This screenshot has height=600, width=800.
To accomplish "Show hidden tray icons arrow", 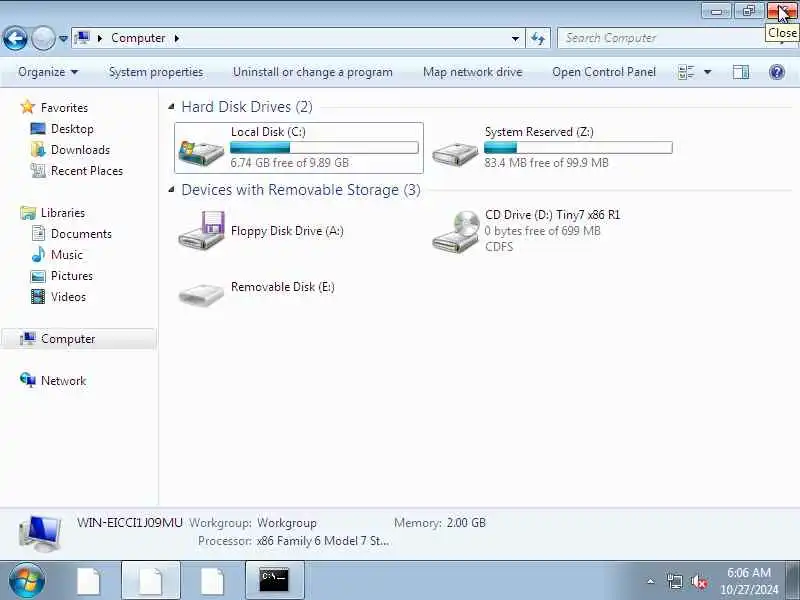I will 651,581.
